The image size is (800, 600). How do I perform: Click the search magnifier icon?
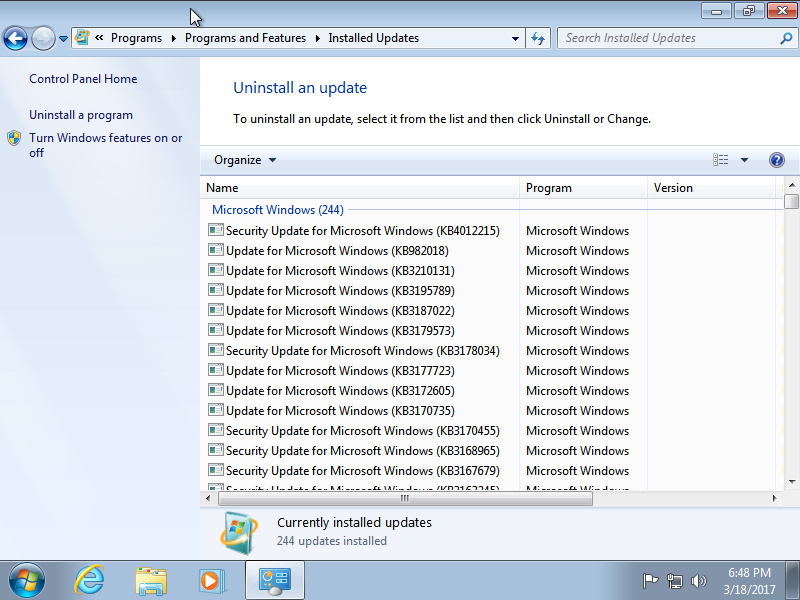click(786, 38)
